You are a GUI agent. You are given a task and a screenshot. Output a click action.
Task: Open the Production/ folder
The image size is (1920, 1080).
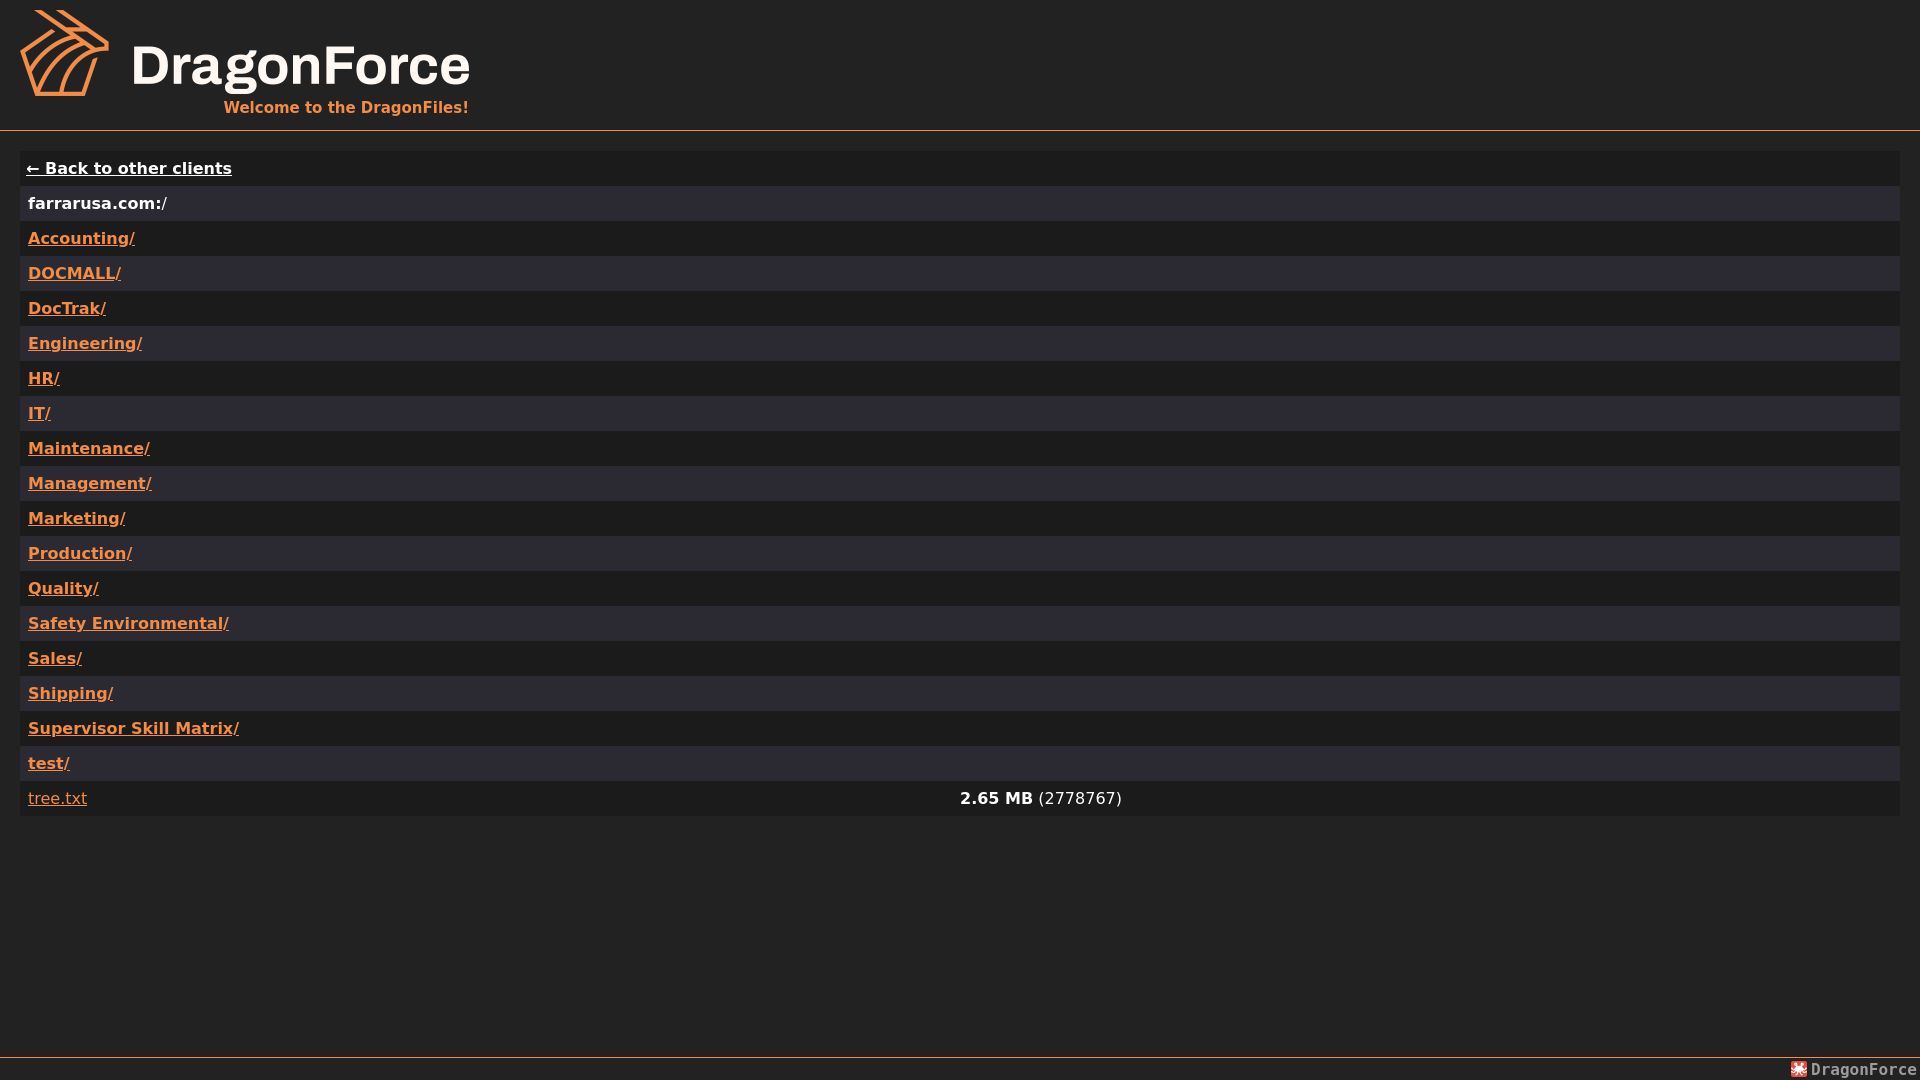coord(80,553)
